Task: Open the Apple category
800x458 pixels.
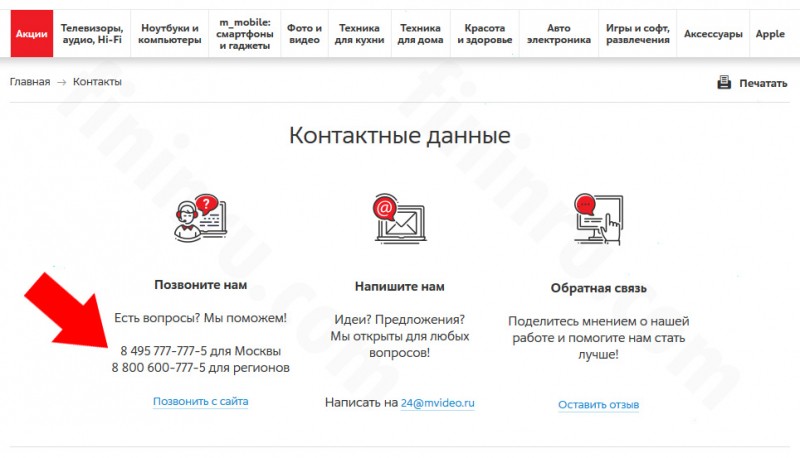Action: 770,34
